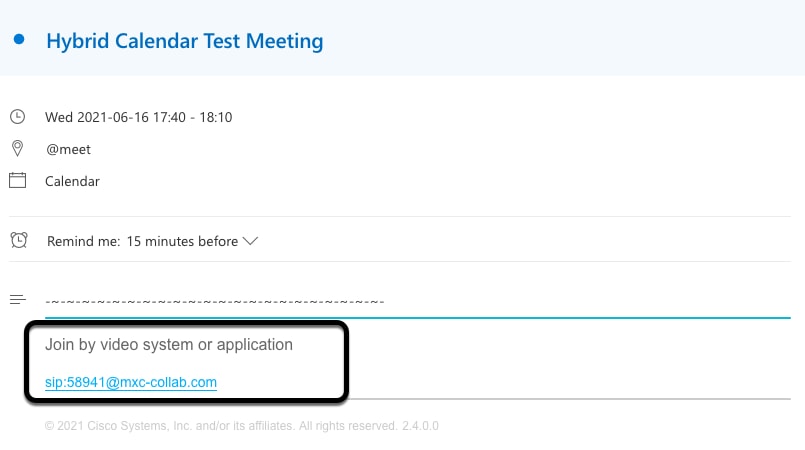805x450 pixels.
Task: Click the 2.4.0.0 version number
Action: pyautogui.click(x=420, y=426)
